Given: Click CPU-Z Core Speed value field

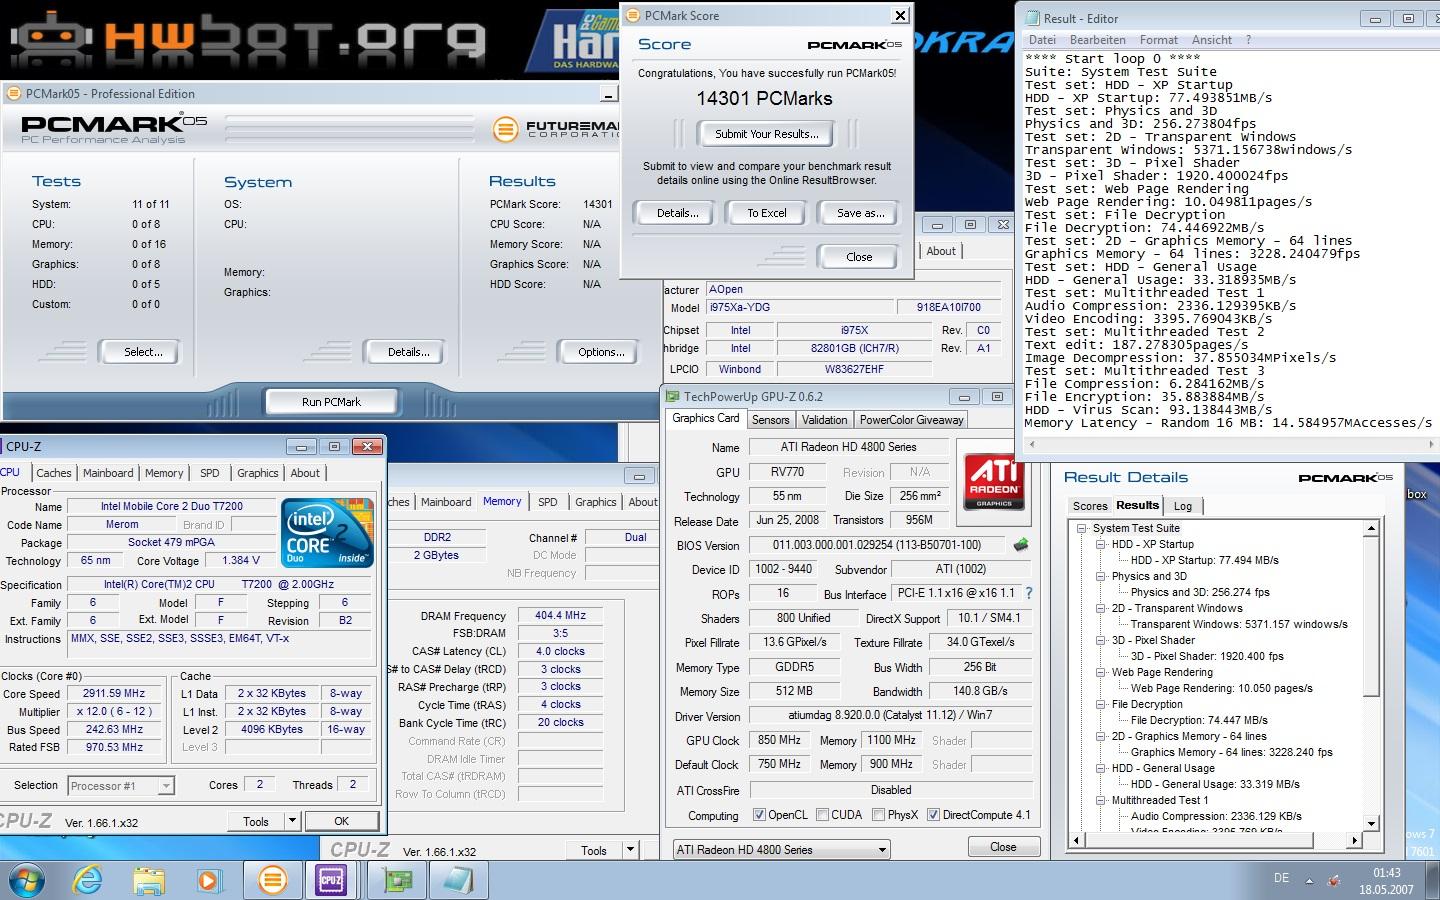Looking at the screenshot, I should 115,693.
